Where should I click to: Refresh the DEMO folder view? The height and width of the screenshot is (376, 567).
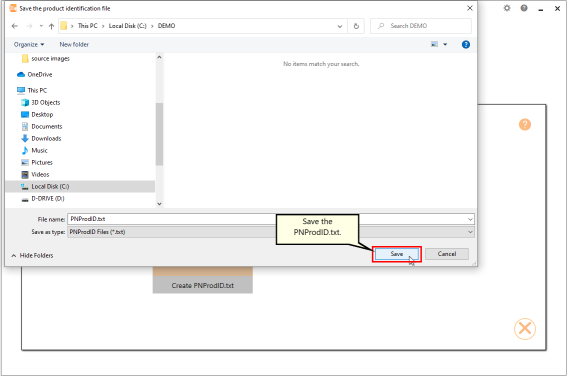pyautogui.click(x=356, y=26)
